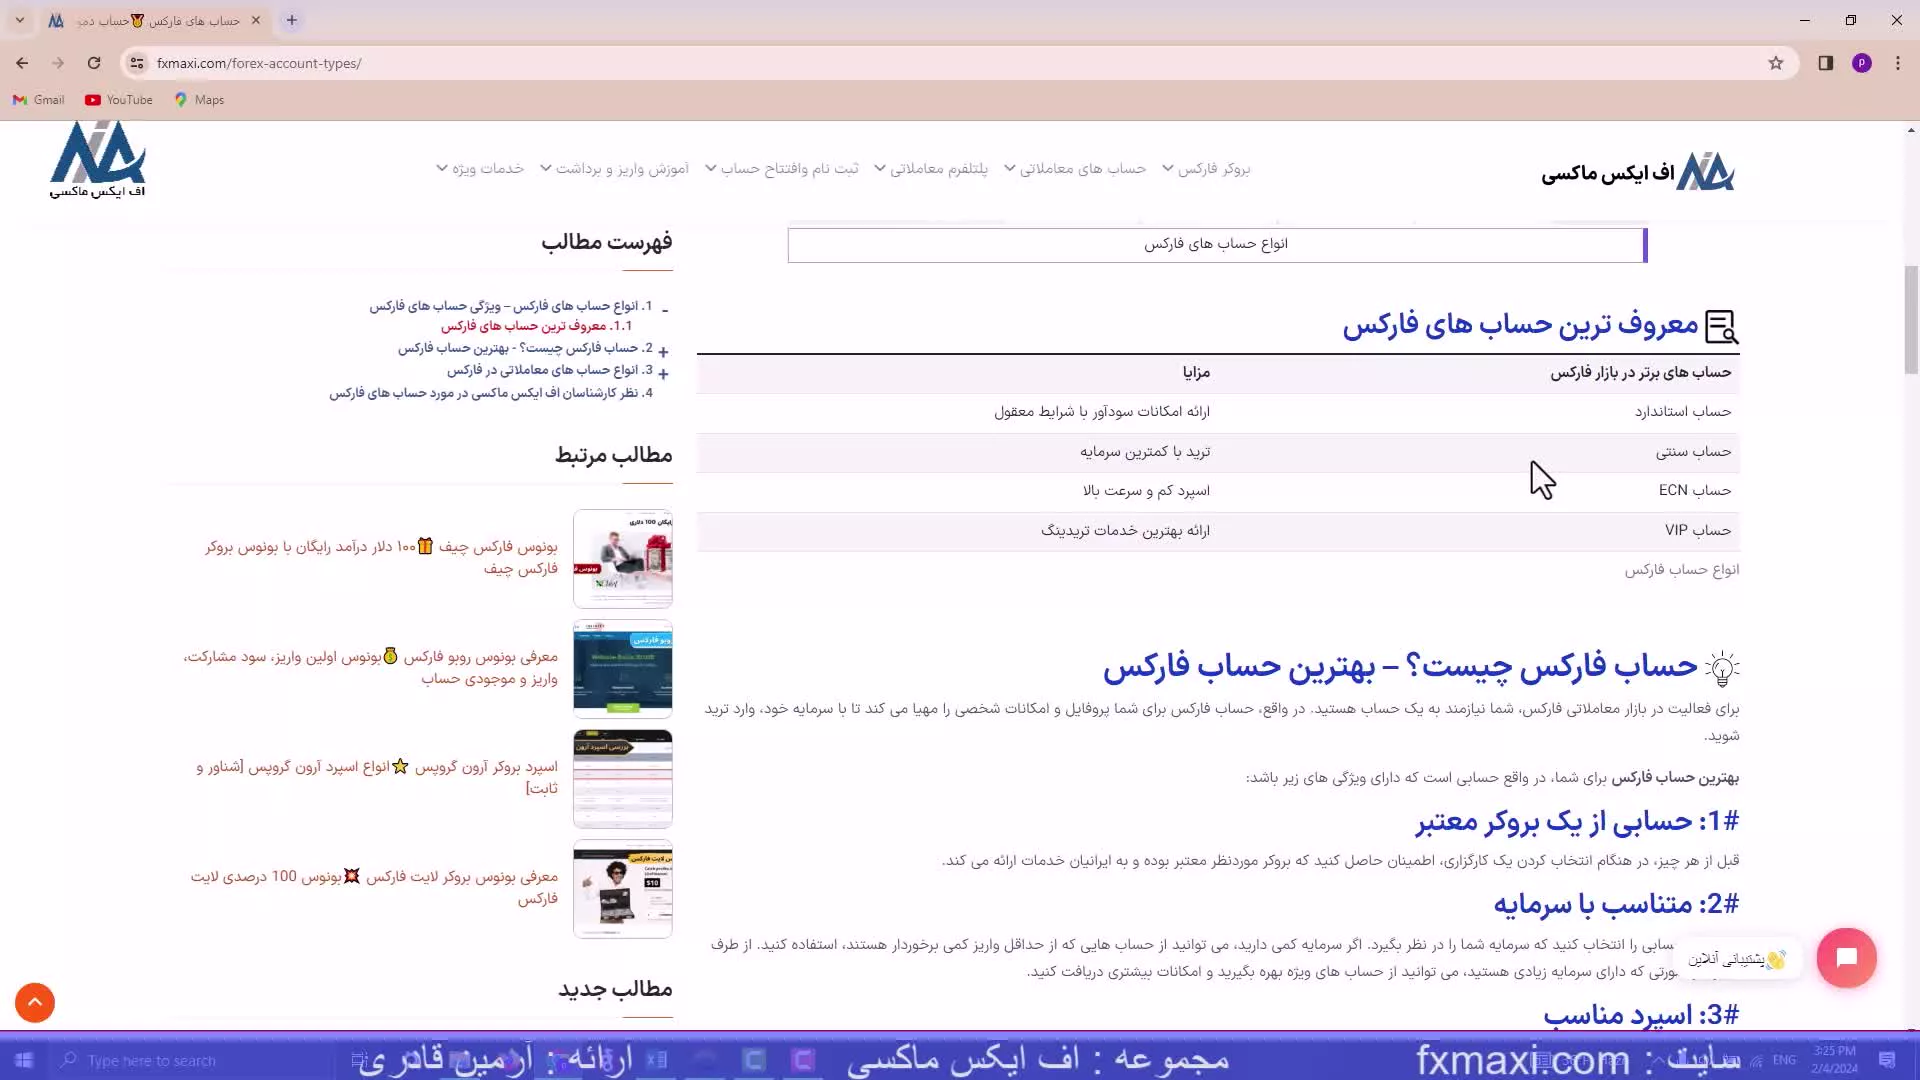
Task: Expand the بروکر فارکس menu
Action: [x=1206, y=168]
